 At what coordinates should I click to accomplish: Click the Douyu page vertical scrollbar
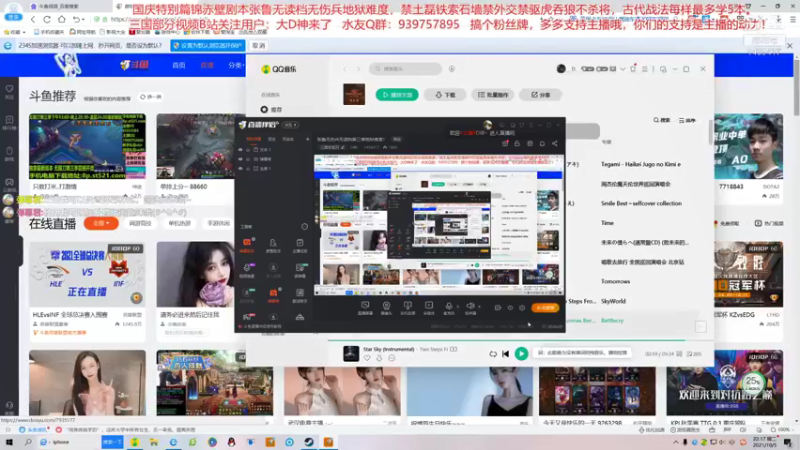tap(796, 87)
